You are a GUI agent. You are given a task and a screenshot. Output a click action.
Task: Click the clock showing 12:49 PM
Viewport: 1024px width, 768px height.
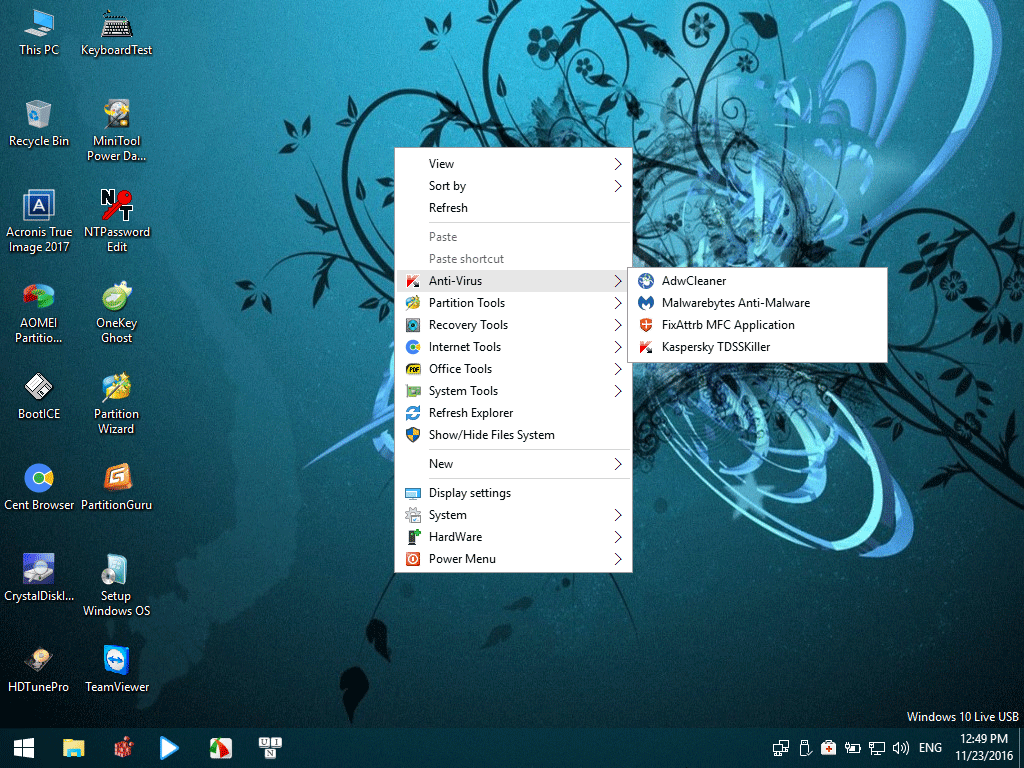(984, 739)
